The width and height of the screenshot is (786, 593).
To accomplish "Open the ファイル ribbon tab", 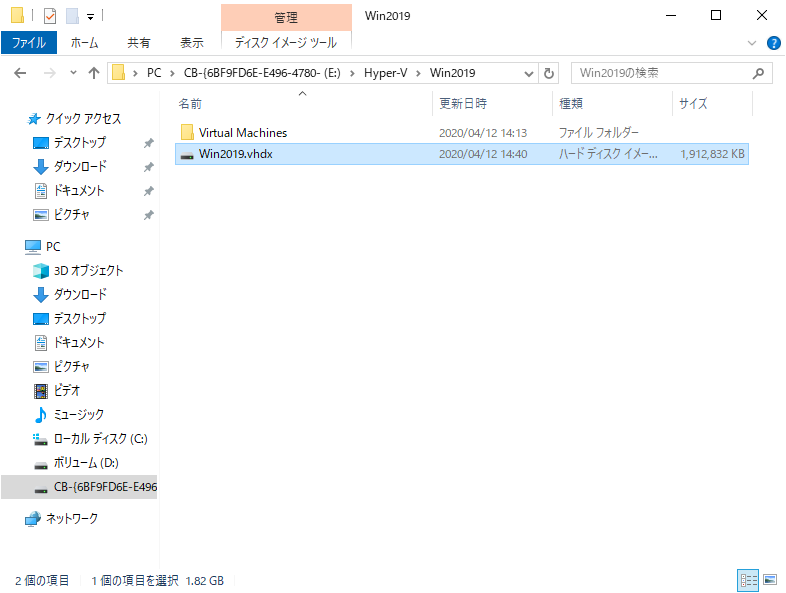I will pos(29,43).
